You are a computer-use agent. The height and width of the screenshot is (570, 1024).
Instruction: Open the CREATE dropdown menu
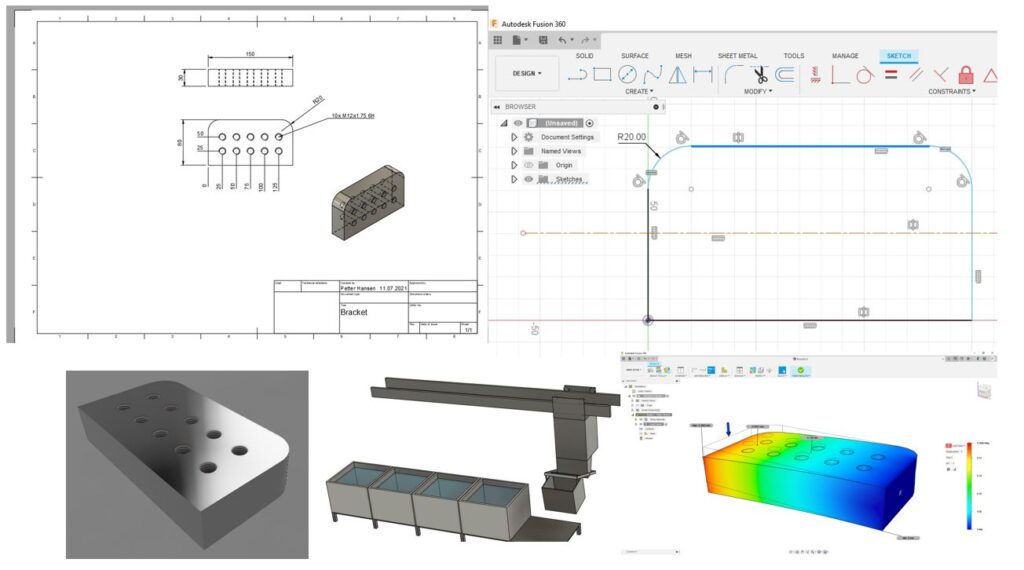[639, 91]
